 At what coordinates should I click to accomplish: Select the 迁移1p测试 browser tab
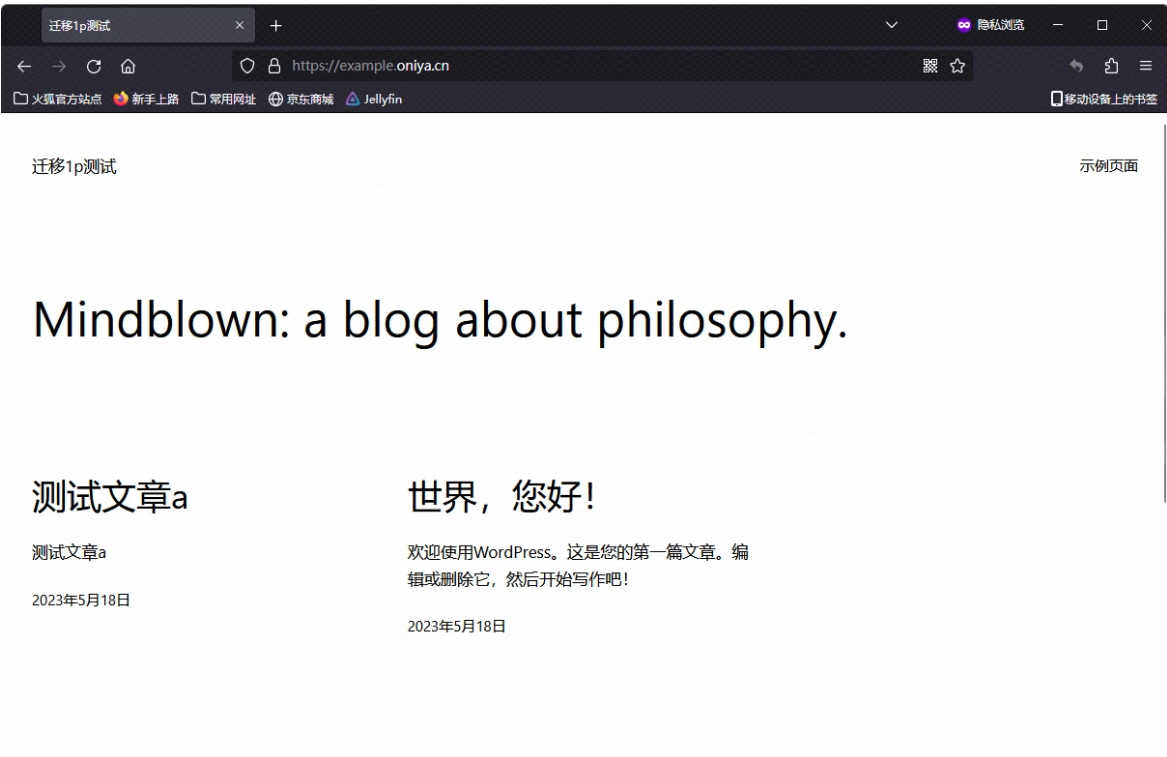click(130, 25)
